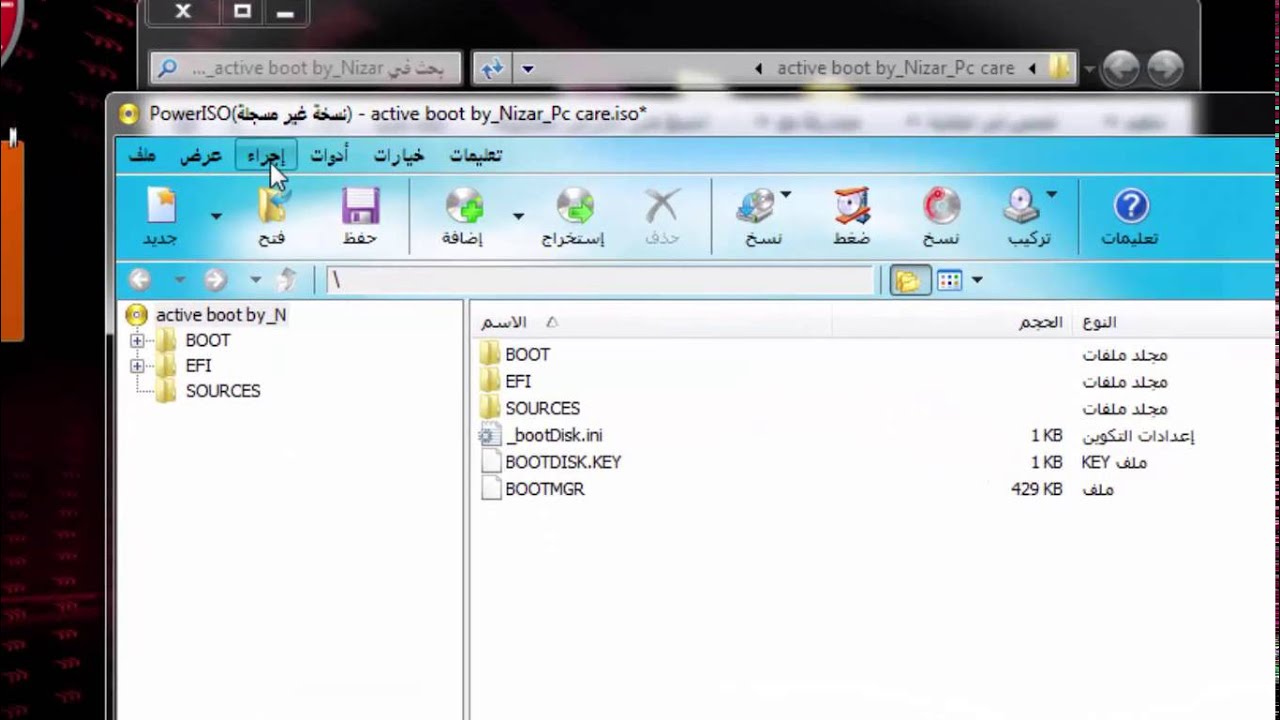Open the forward history dropdown arrow
1280x720 pixels.
tap(256, 280)
